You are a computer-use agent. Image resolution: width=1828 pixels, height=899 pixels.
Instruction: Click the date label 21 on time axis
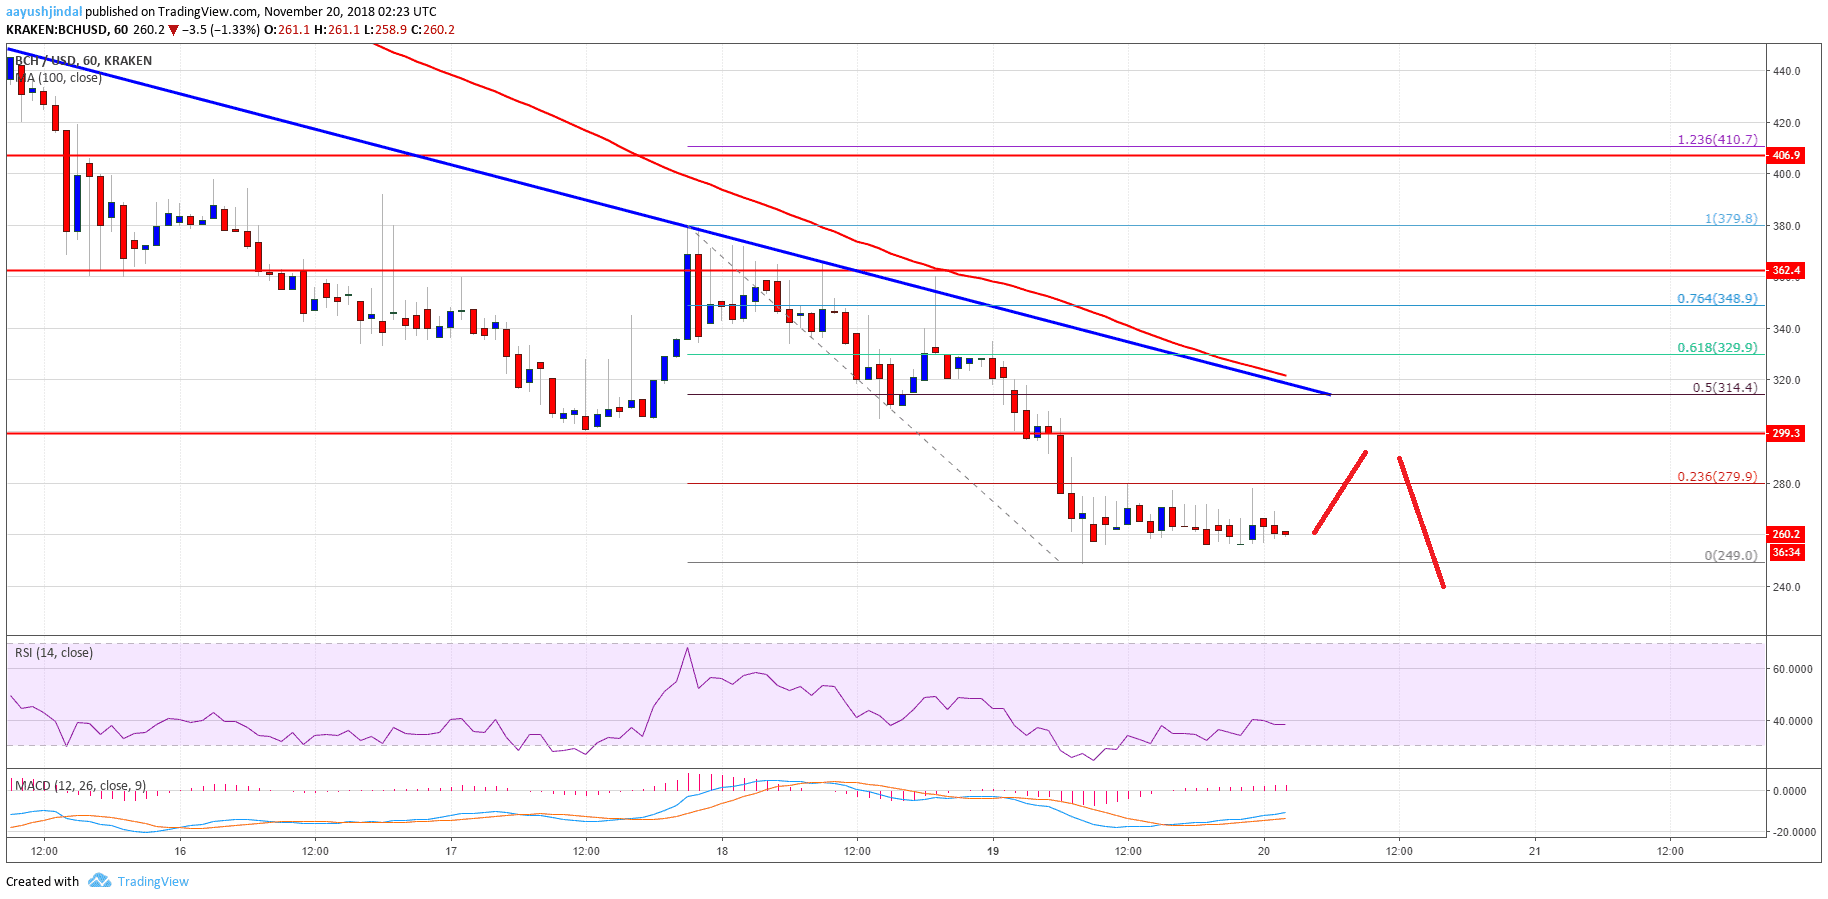tap(1535, 851)
